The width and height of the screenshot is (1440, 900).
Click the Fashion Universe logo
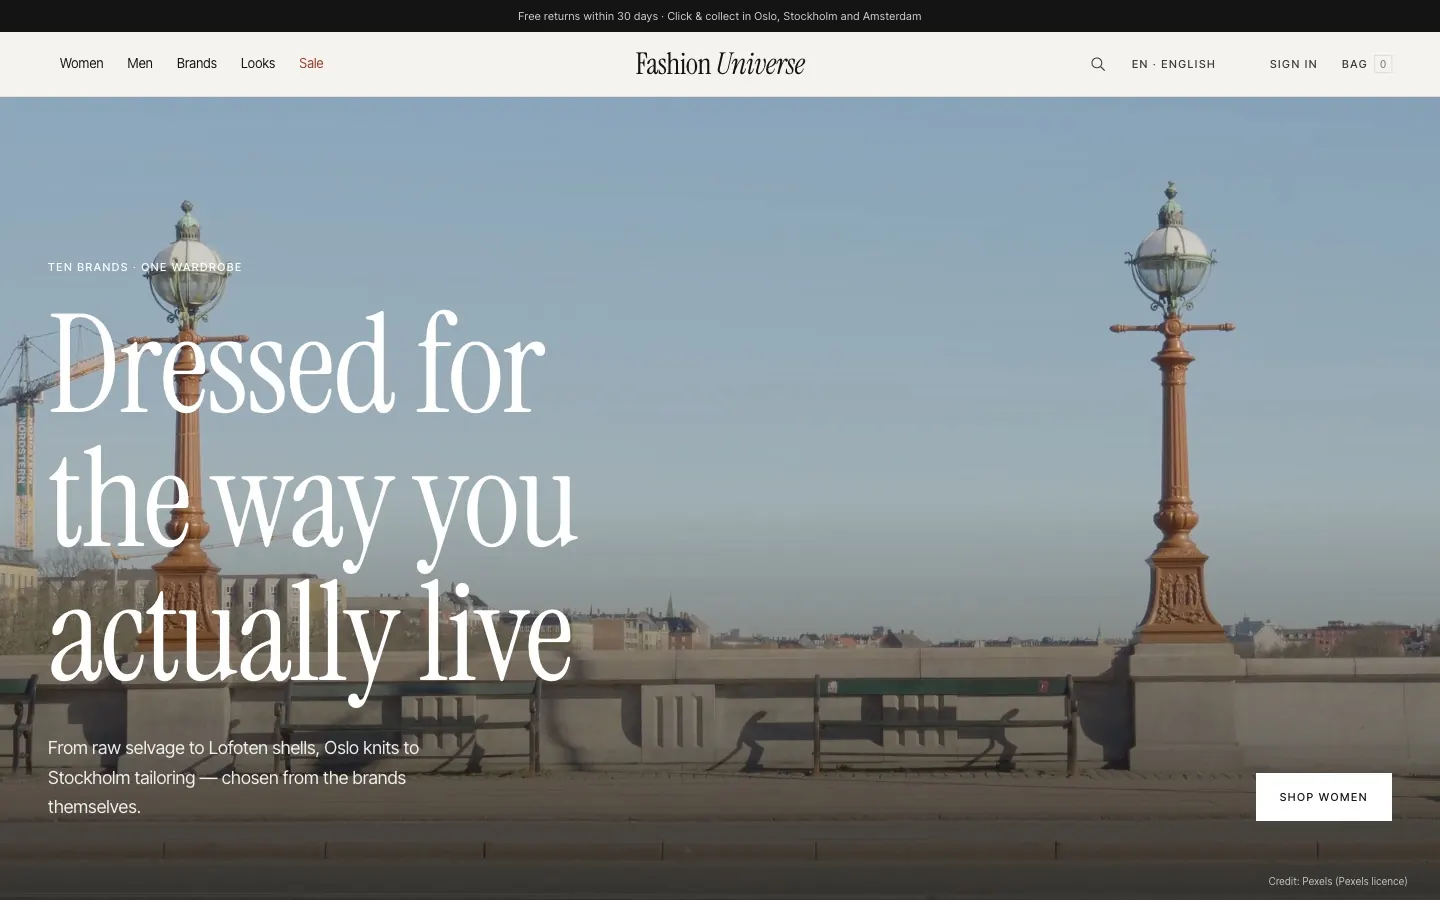[x=720, y=64]
